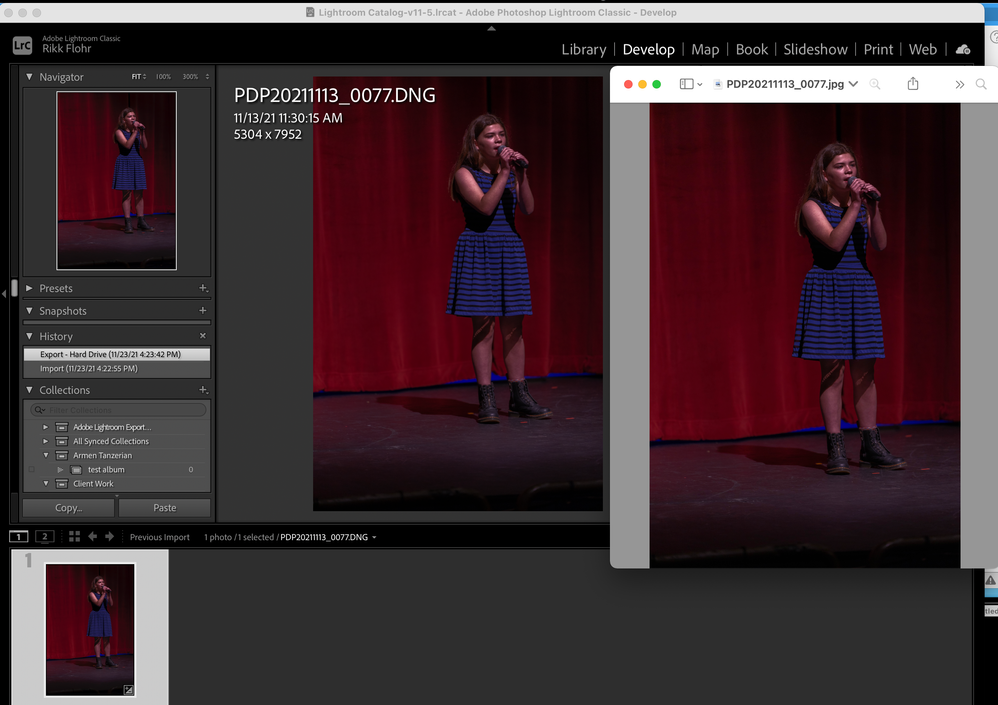Click the filmstrip grid view icon
This screenshot has height=705, width=998.
pyautogui.click(x=74, y=537)
